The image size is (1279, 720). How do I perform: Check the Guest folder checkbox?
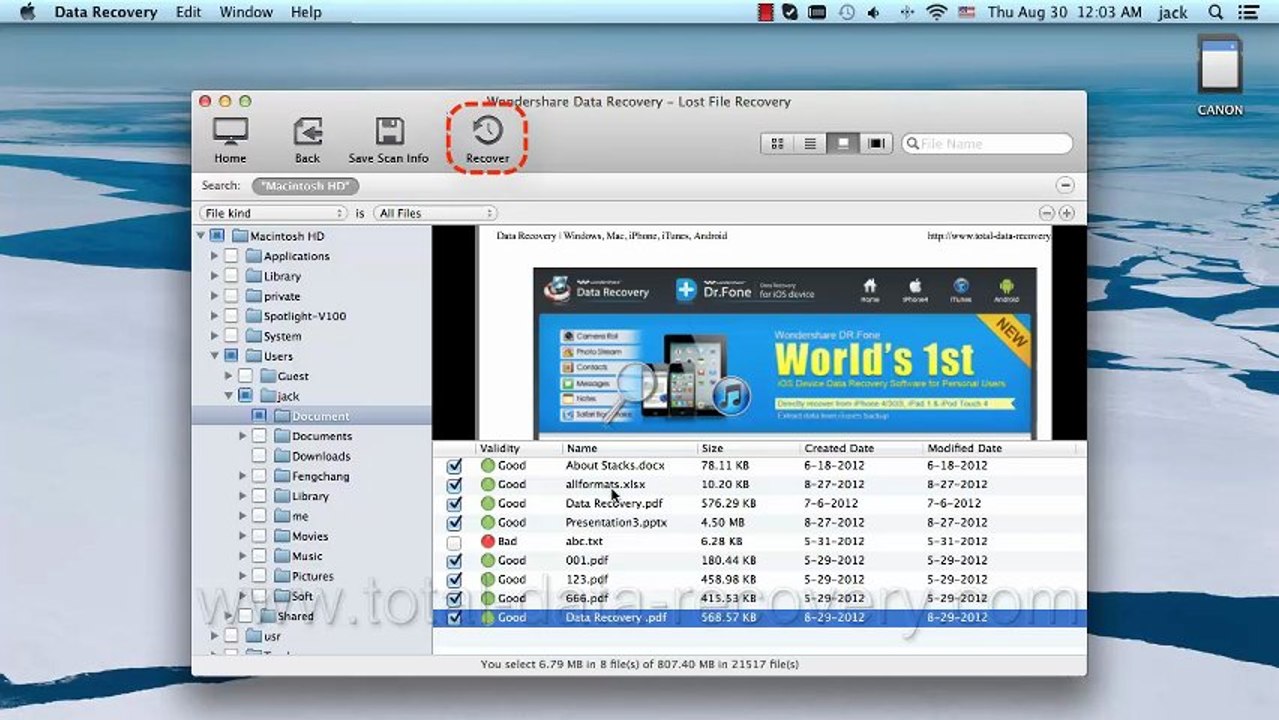[x=245, y=376]
